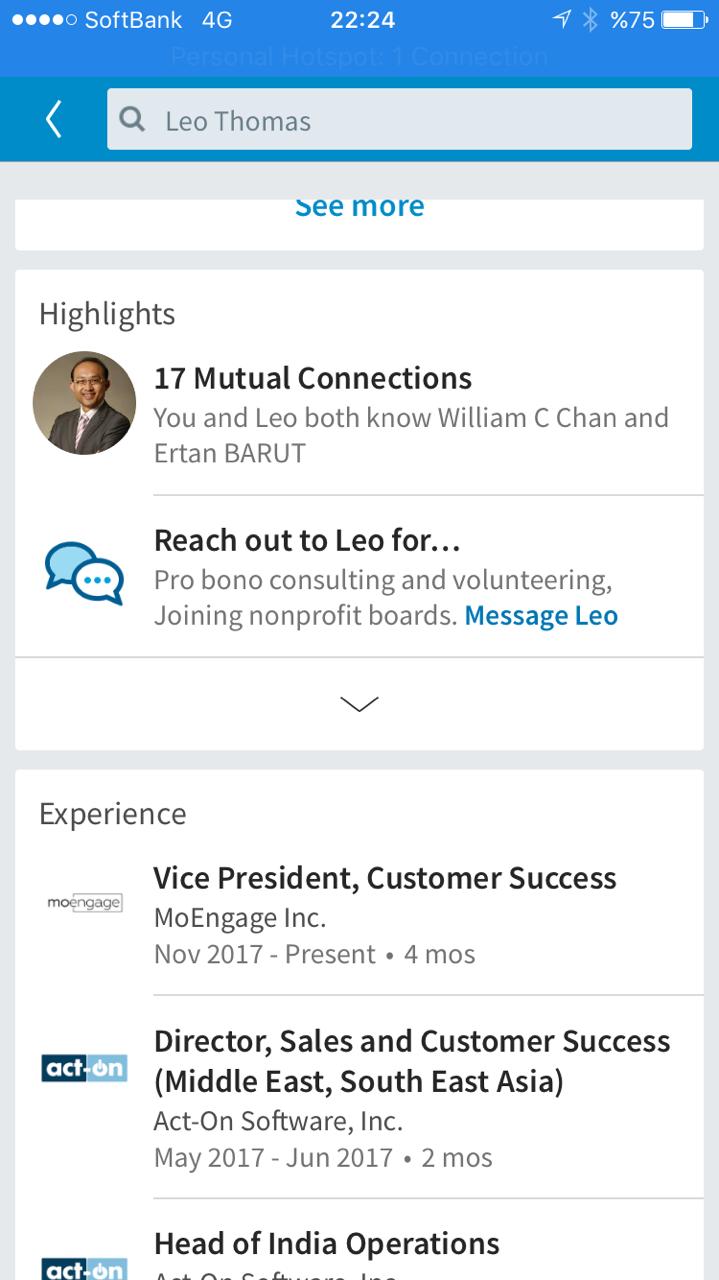The width and height of the screenshot is (719, 1280).
Task: Tap the Act-On logo beside Head of India Operations
Action: (84, 1268)
